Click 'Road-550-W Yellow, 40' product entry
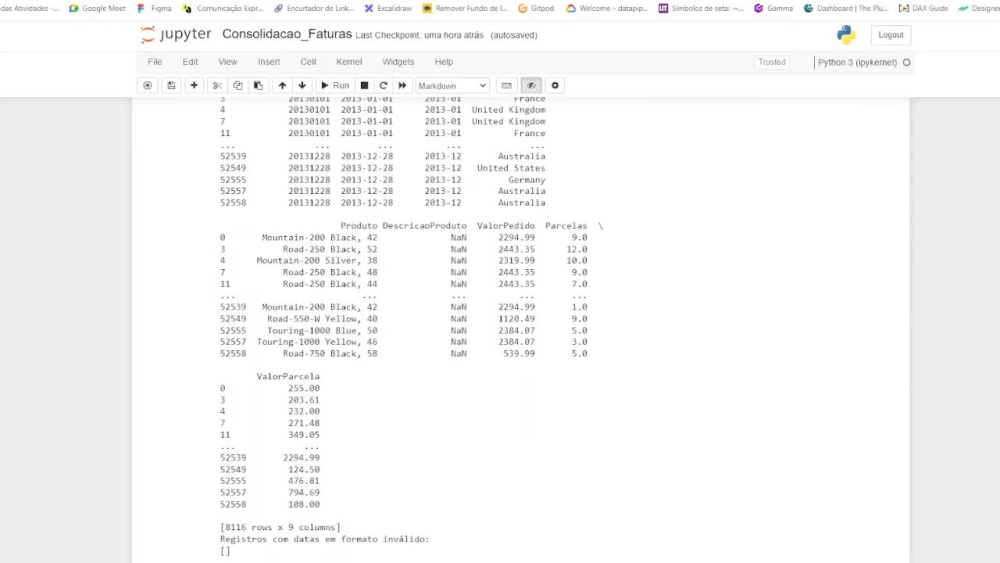The height and width of the screenshot is (563, 1000). pos(322,319)
